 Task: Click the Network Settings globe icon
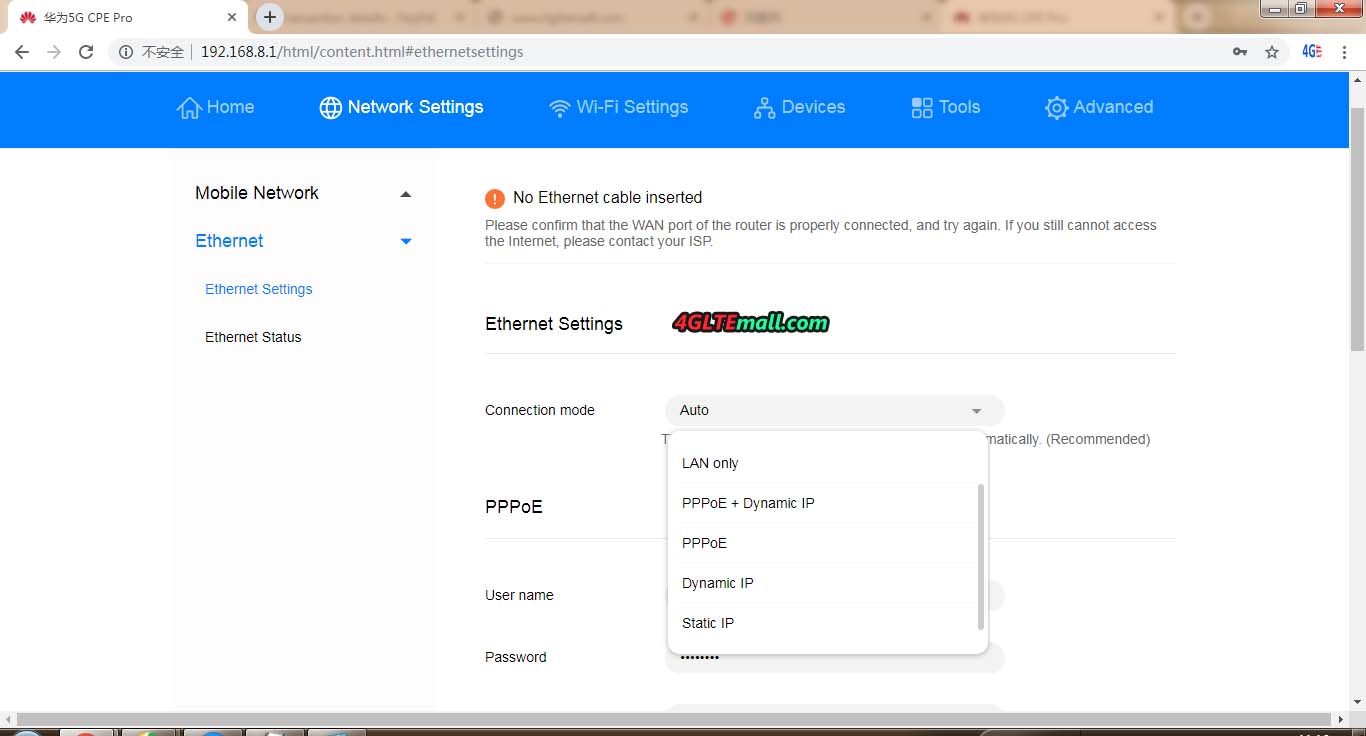(330, 108)
